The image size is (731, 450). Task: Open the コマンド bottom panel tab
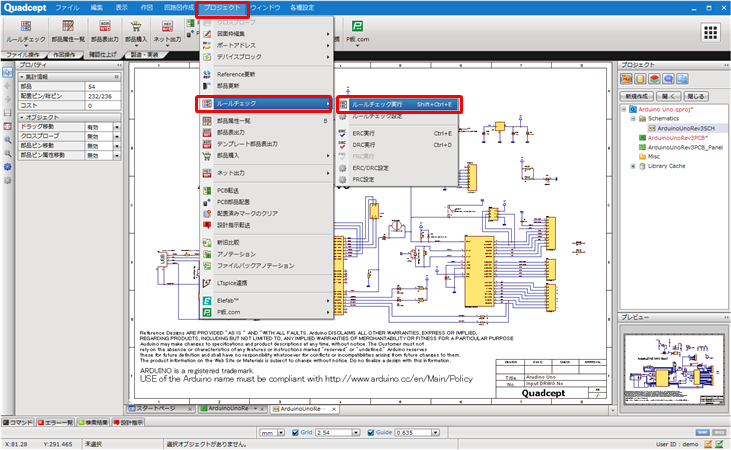coord(18,422)
